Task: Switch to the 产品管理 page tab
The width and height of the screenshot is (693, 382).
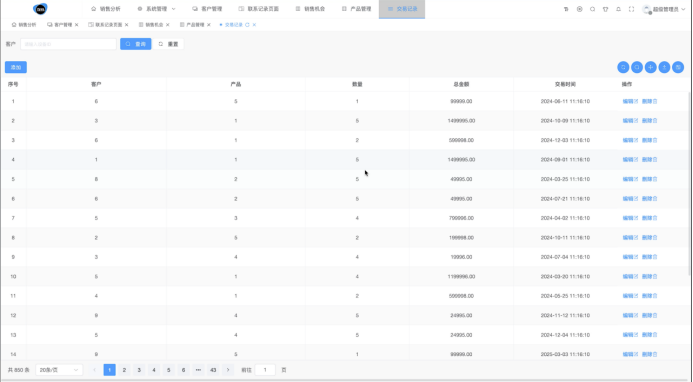Action: click(192, 25)
